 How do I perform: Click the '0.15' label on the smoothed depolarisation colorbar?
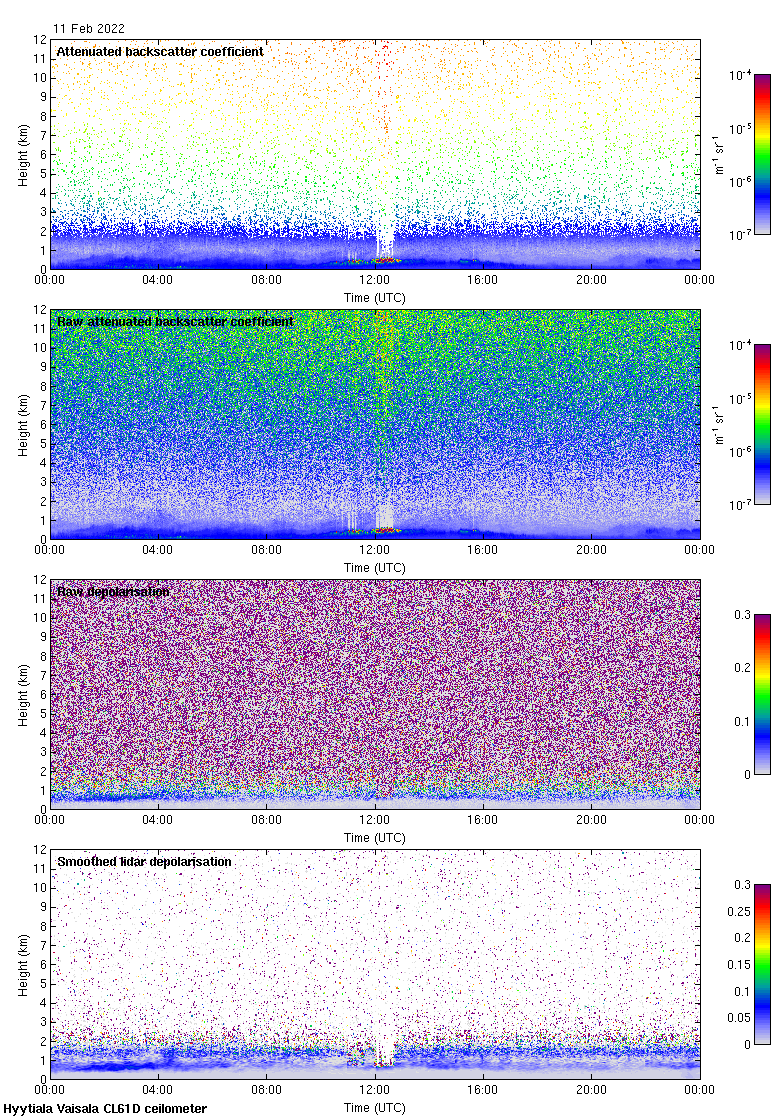[739, 965]
